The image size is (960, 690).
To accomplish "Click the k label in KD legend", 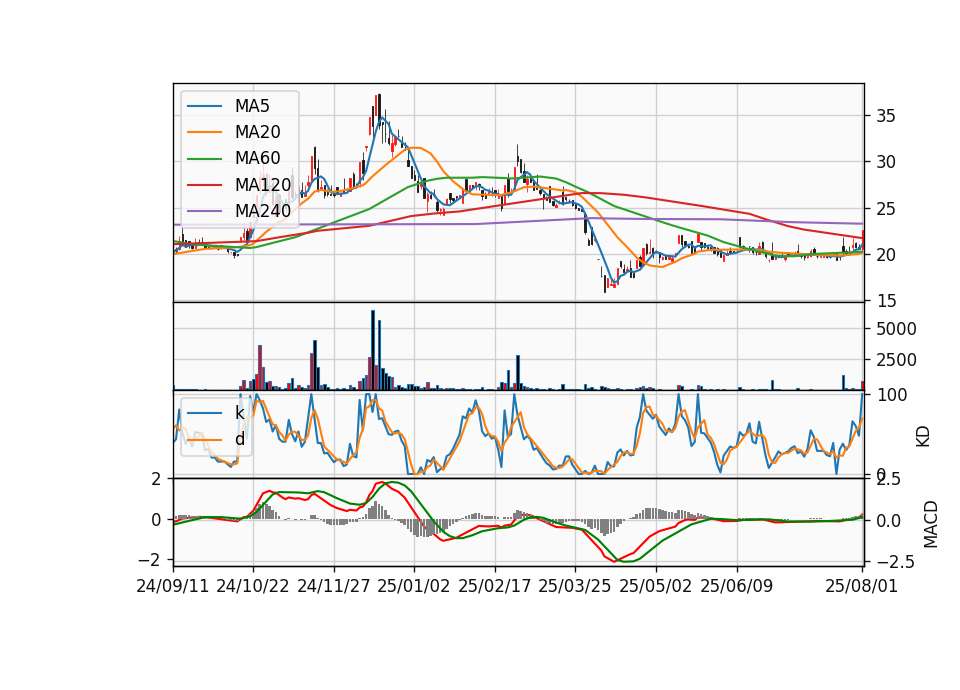I will point(239,413).
